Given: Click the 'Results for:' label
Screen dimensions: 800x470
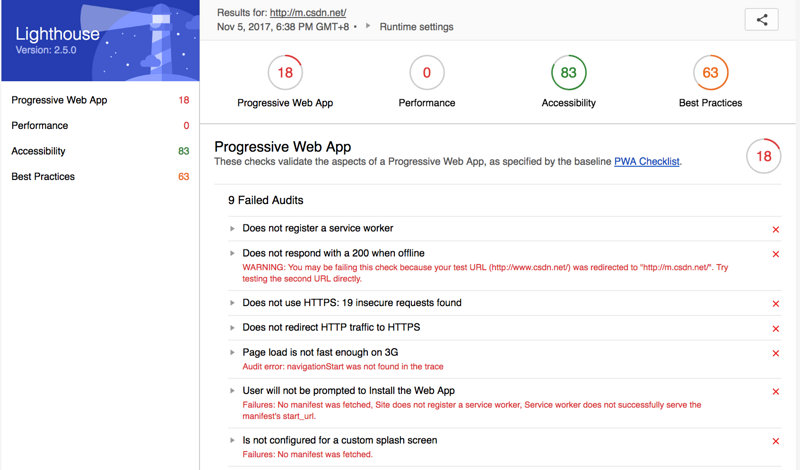Looking at the screenshot, I should (x=242, y=13).
